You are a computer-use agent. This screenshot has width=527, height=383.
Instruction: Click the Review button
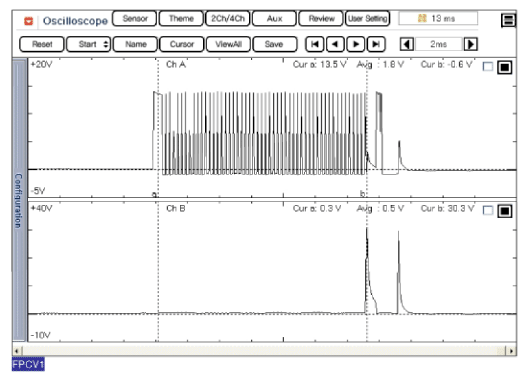point(321,18)
